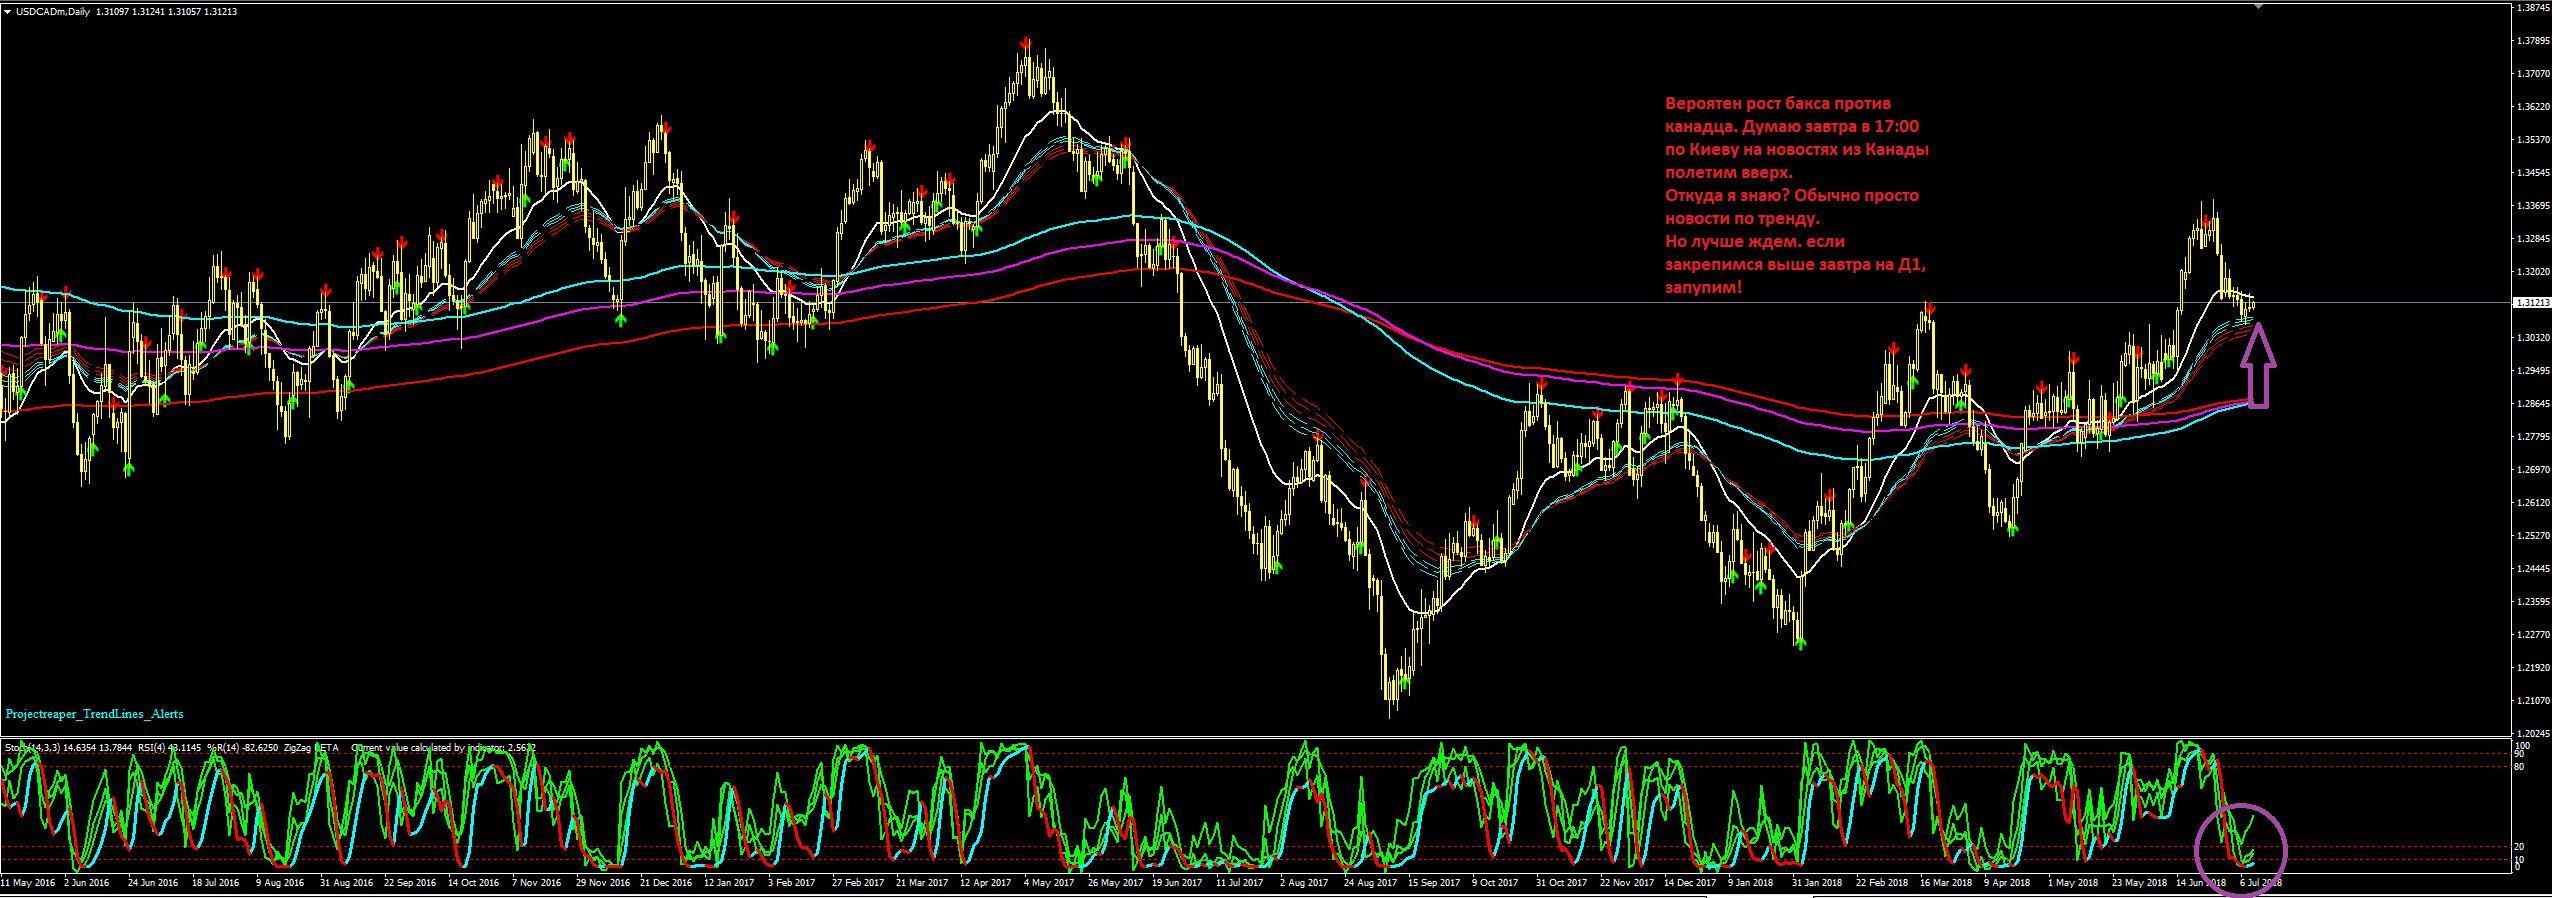Click price level 1.26970 on the scale

[x=2532, y=470]
